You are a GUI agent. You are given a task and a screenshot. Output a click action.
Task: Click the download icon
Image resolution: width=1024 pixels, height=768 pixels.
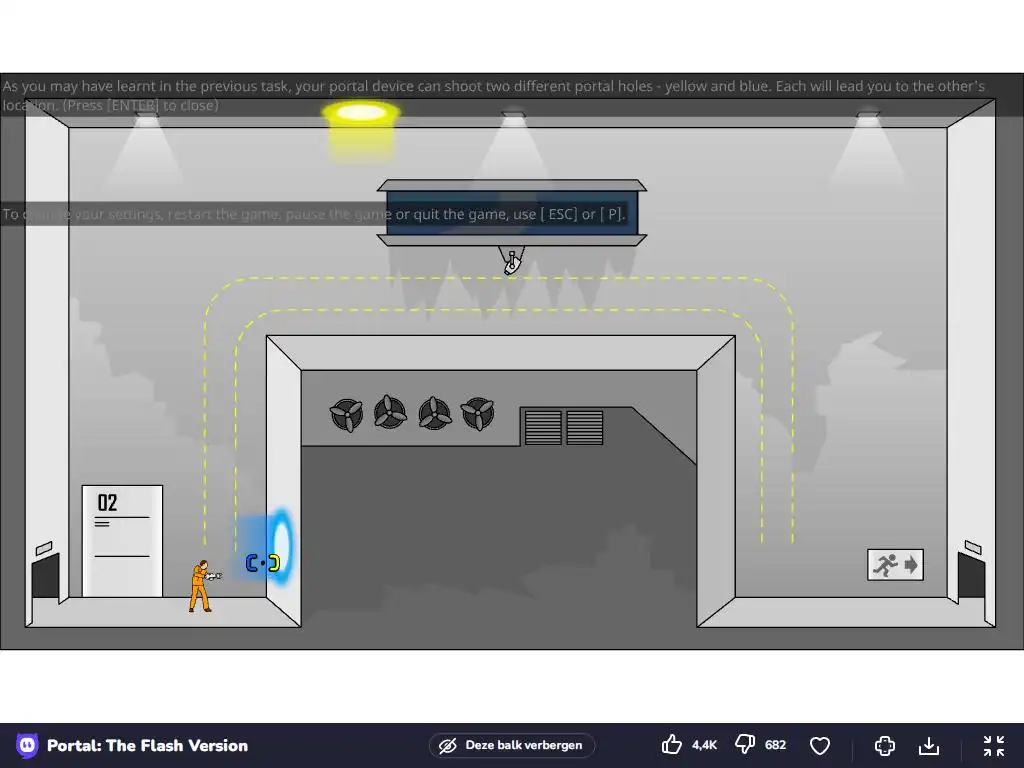[929, 745]
